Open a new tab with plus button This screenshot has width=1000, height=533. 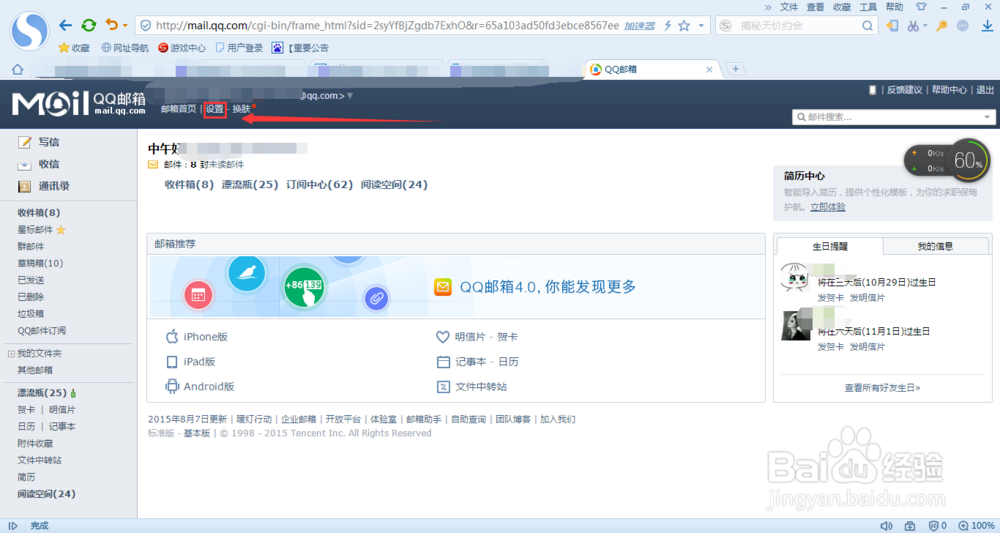735,69
